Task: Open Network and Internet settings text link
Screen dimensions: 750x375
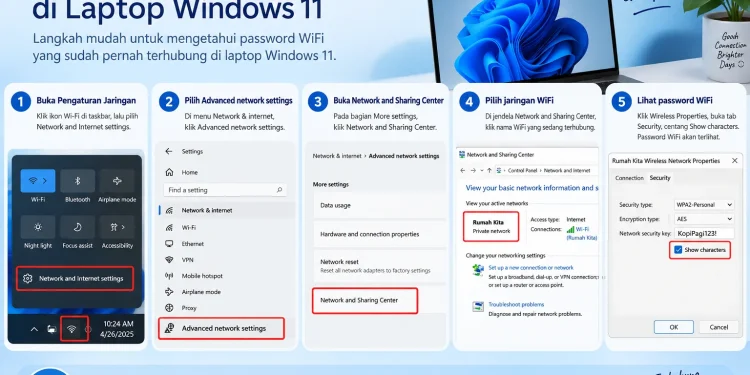Action: point(81,278)
